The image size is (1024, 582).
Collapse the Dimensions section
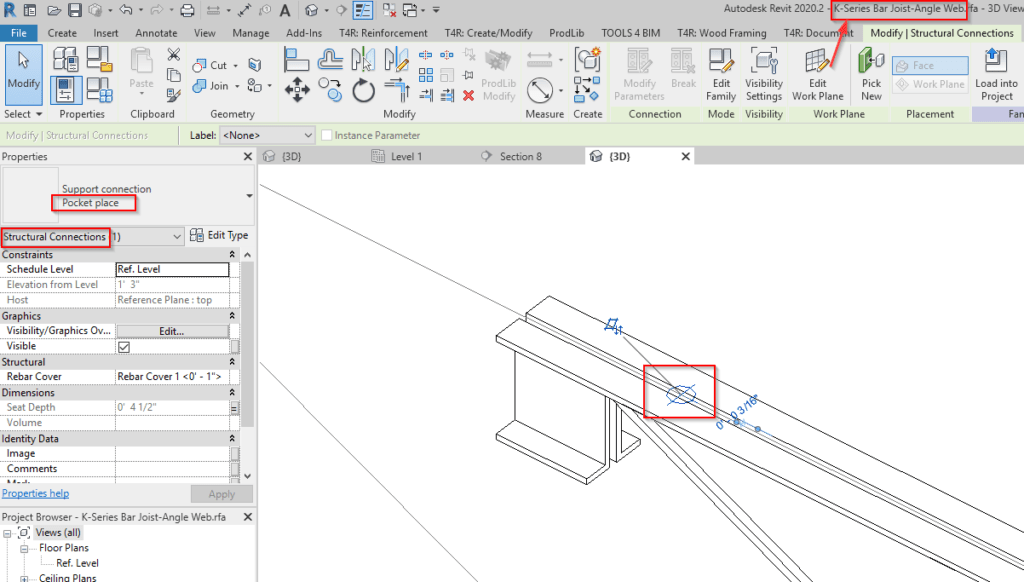click(x=232, y=393)
